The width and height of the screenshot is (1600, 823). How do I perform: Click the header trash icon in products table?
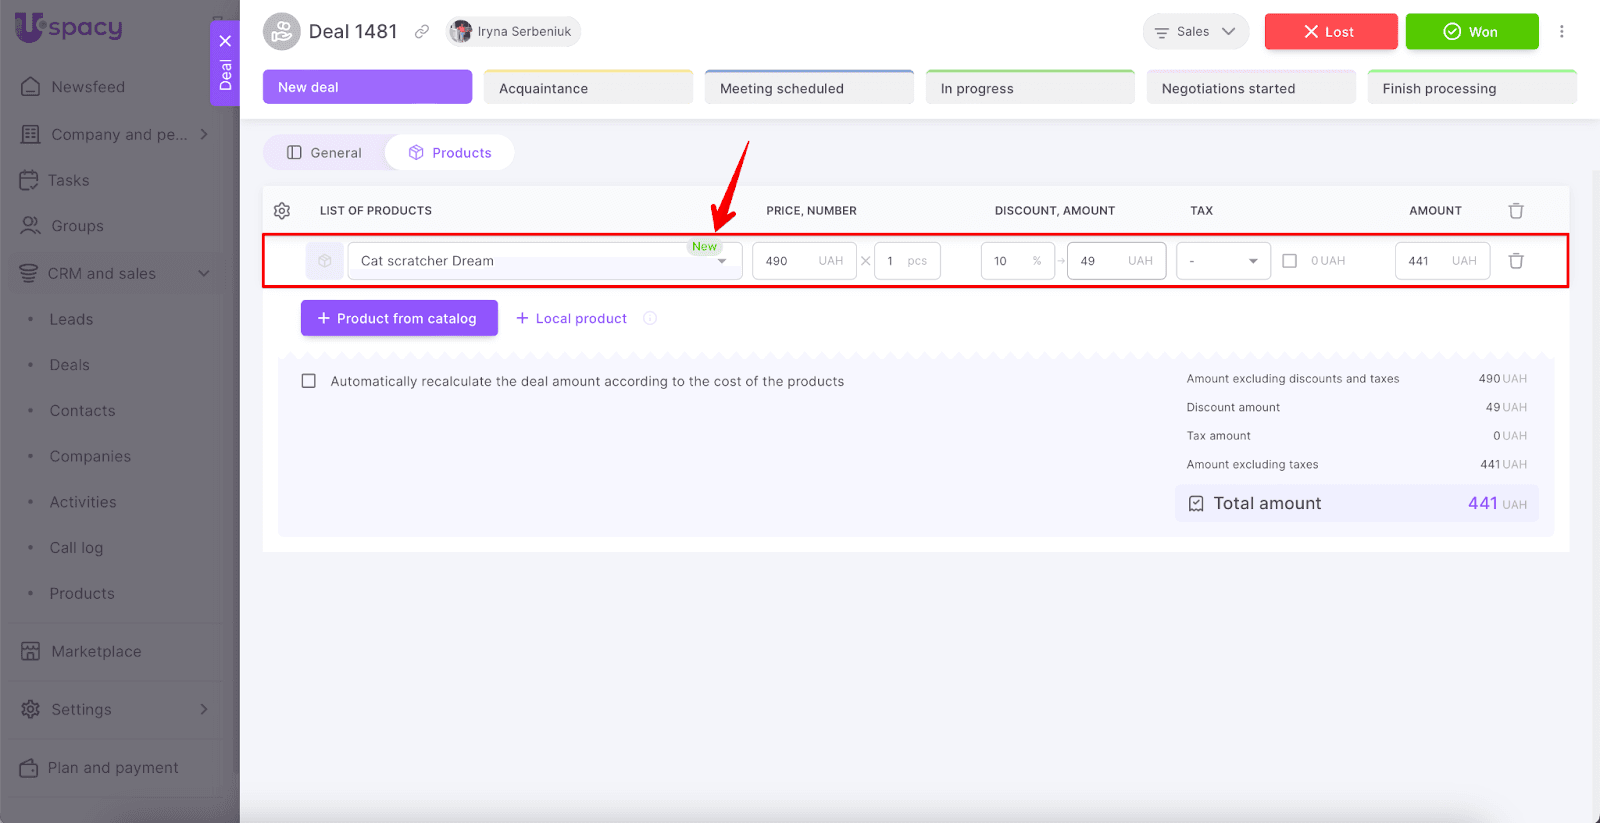point(1516,211)
